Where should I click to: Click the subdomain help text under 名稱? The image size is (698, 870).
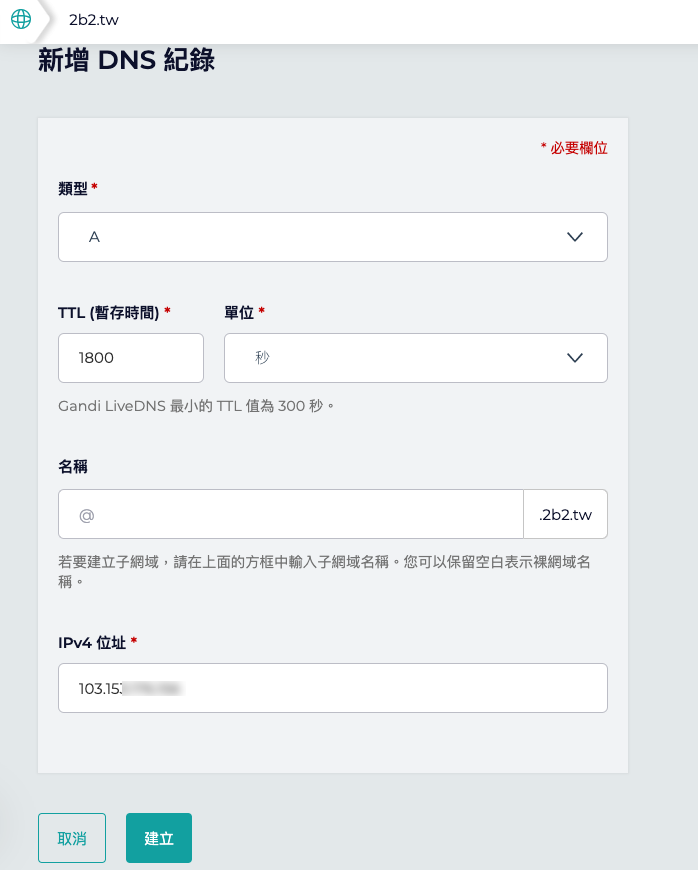point(325,572)
